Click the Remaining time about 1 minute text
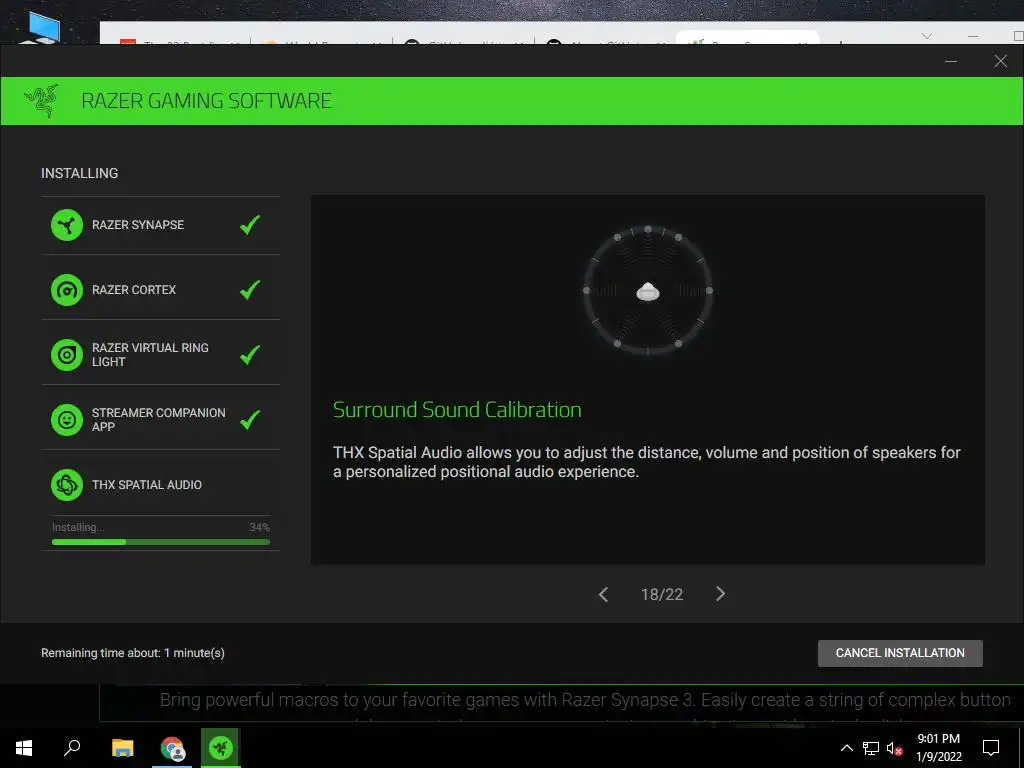 tap(133, 653)
